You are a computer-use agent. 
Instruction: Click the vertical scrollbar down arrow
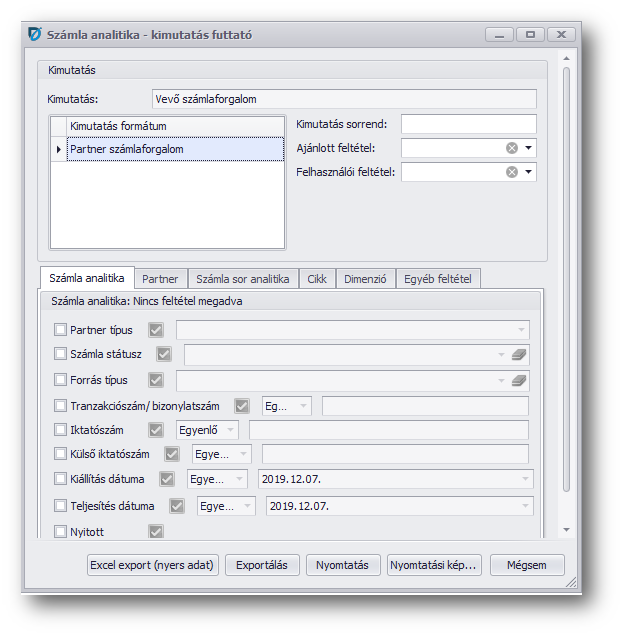point(565,529)
